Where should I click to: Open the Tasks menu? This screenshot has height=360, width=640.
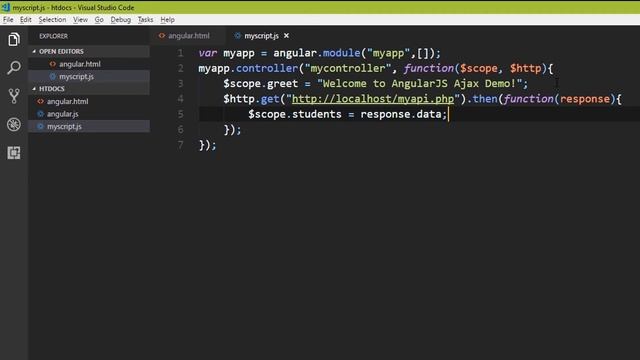(145, 20)
